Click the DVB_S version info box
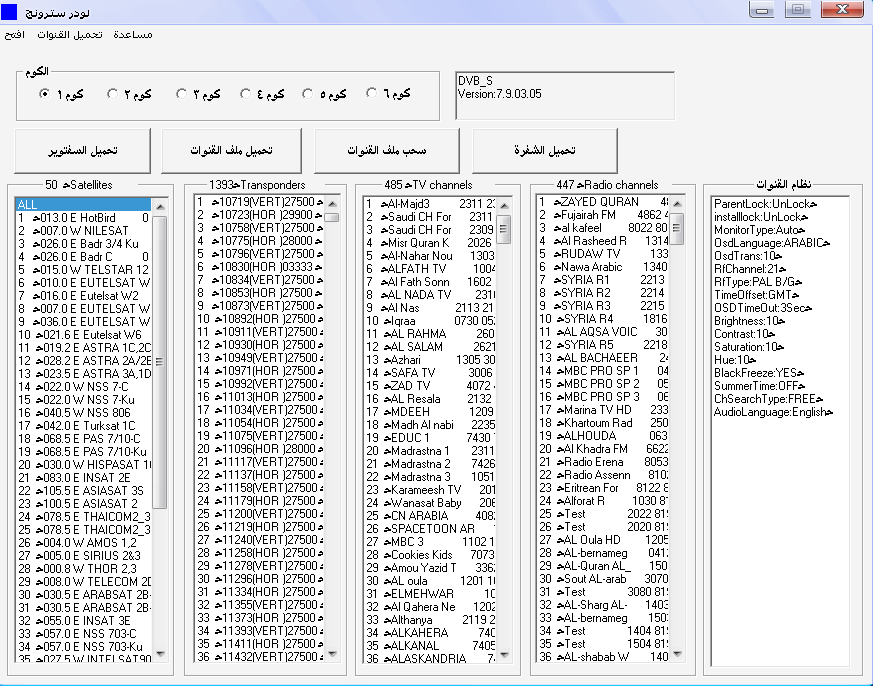Screen dimensions: 873x686 coord(565,95)
